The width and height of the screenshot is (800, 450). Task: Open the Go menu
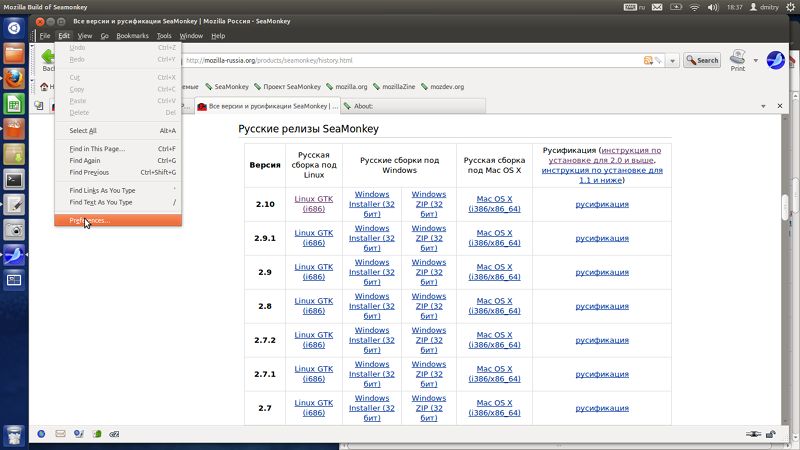(x=105, y=36)
